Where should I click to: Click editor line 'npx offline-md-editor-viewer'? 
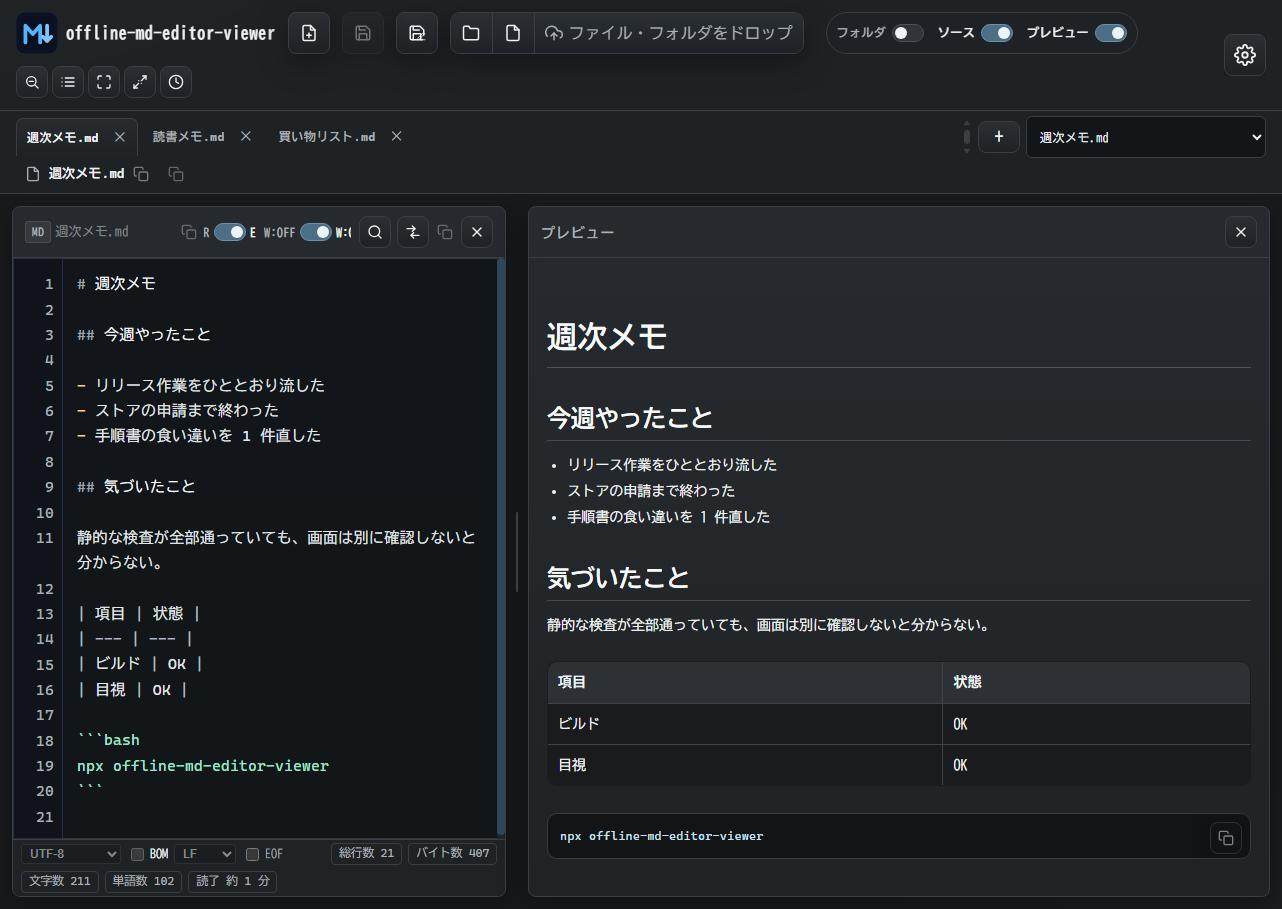[x=203, y=765]
